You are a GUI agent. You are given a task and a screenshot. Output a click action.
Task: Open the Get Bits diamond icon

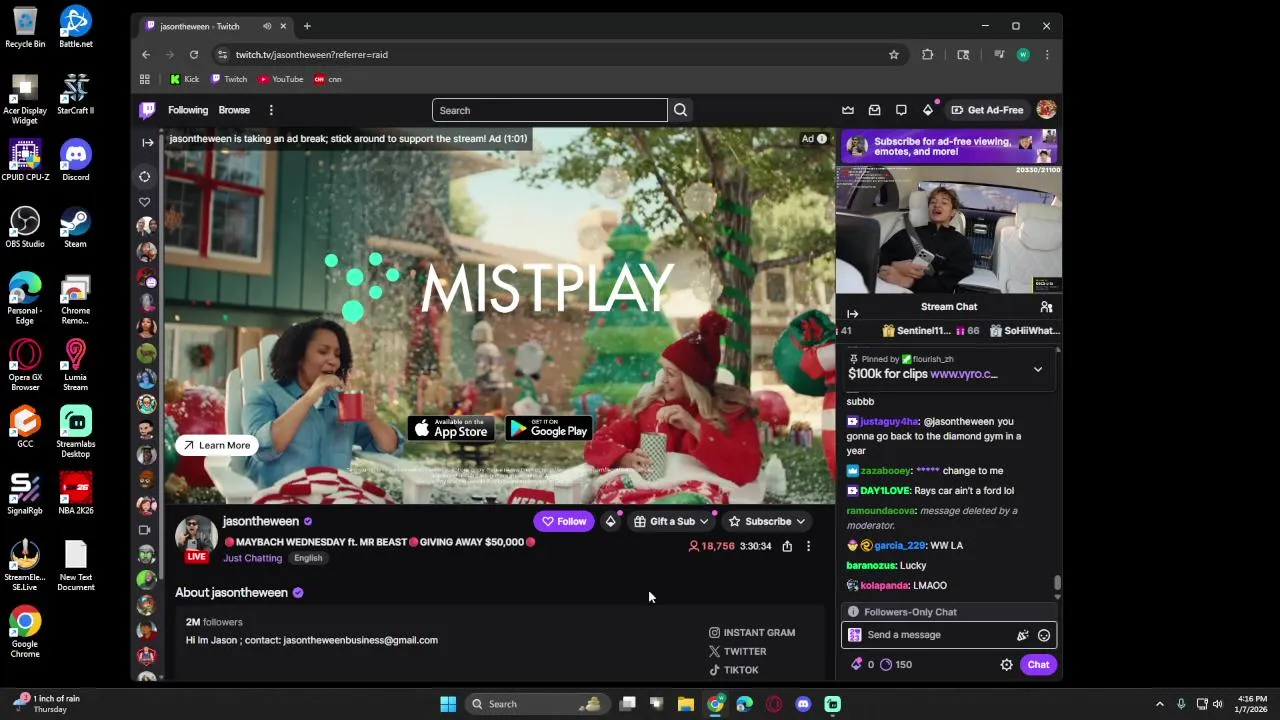928,110
